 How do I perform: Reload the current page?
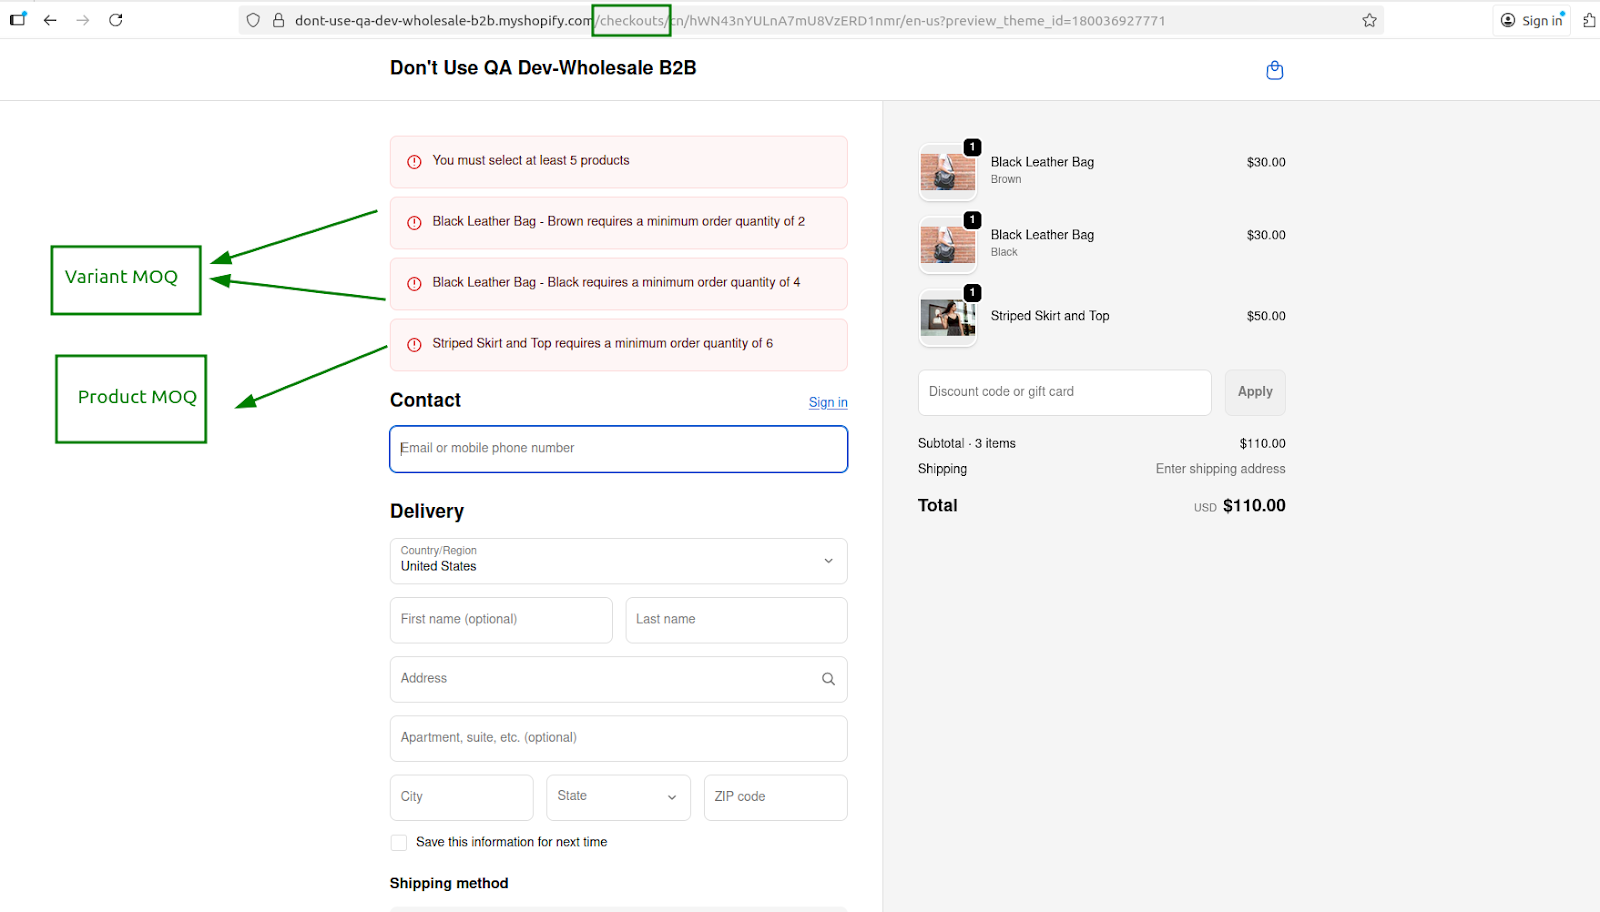pos(115,19)
